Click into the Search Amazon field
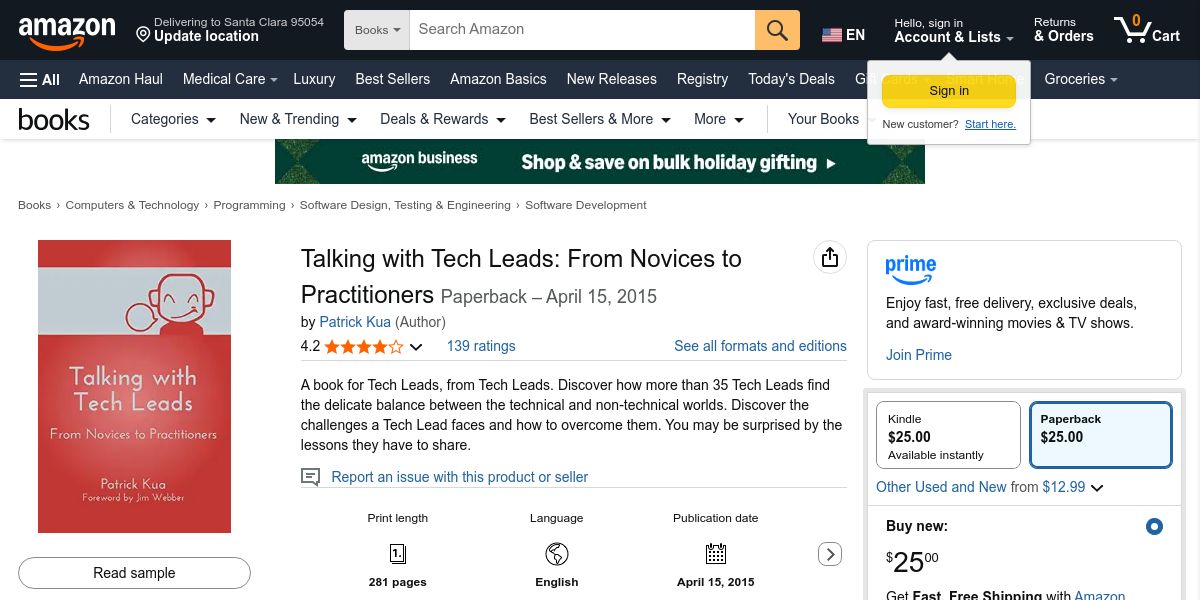The height and width of the screenshot is (600, 1200). tap(582, 30)
